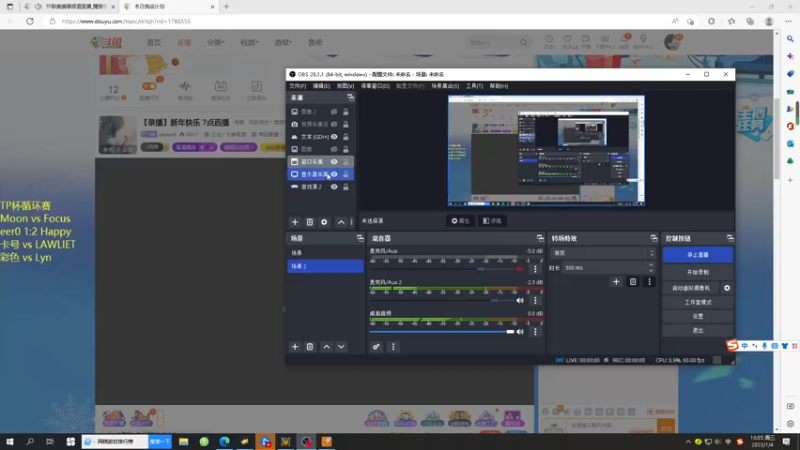Open the 工具(T) menu in OBS
This screenshot has height=450, width=800.
tap(474, 86)
